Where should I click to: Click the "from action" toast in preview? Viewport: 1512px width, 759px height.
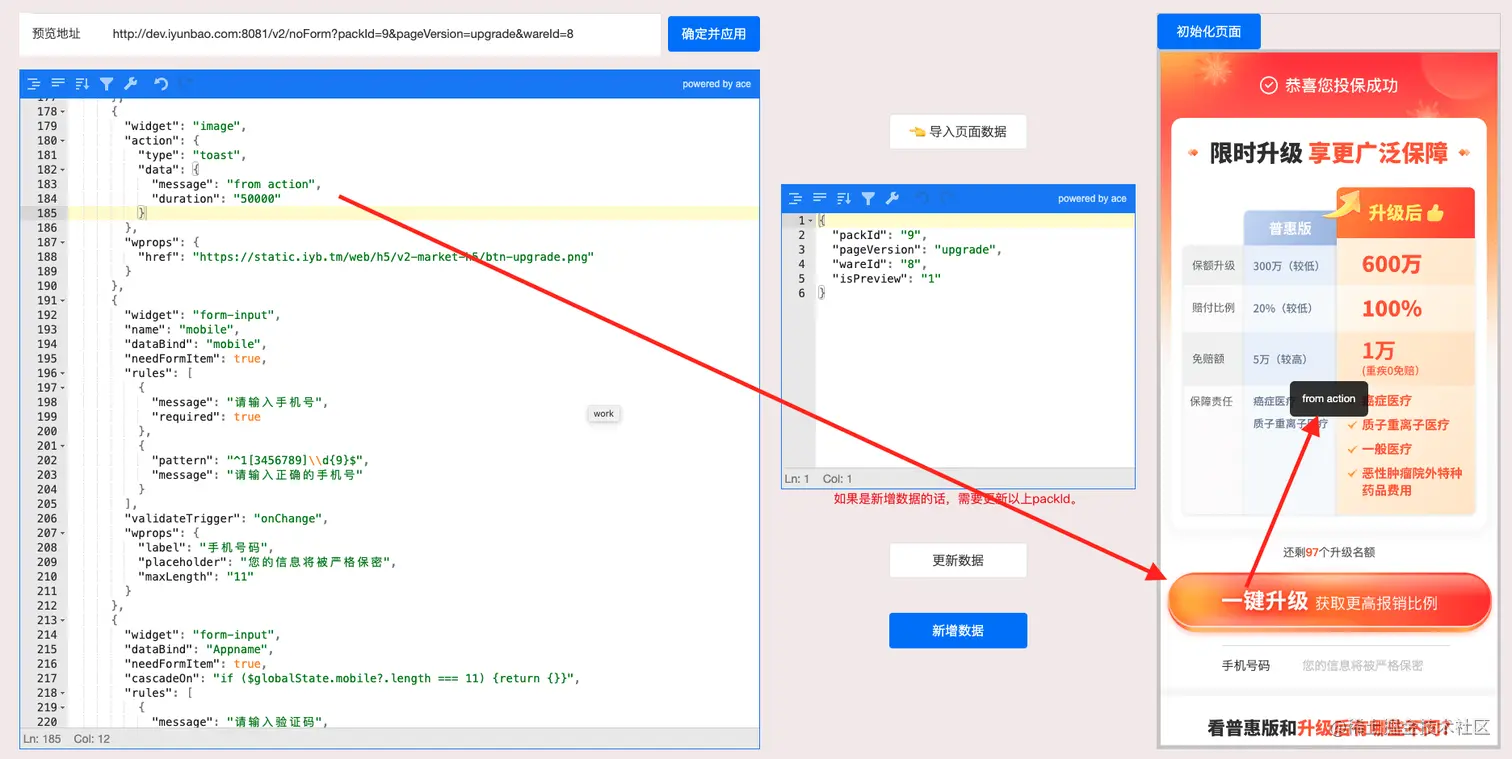1328,399
